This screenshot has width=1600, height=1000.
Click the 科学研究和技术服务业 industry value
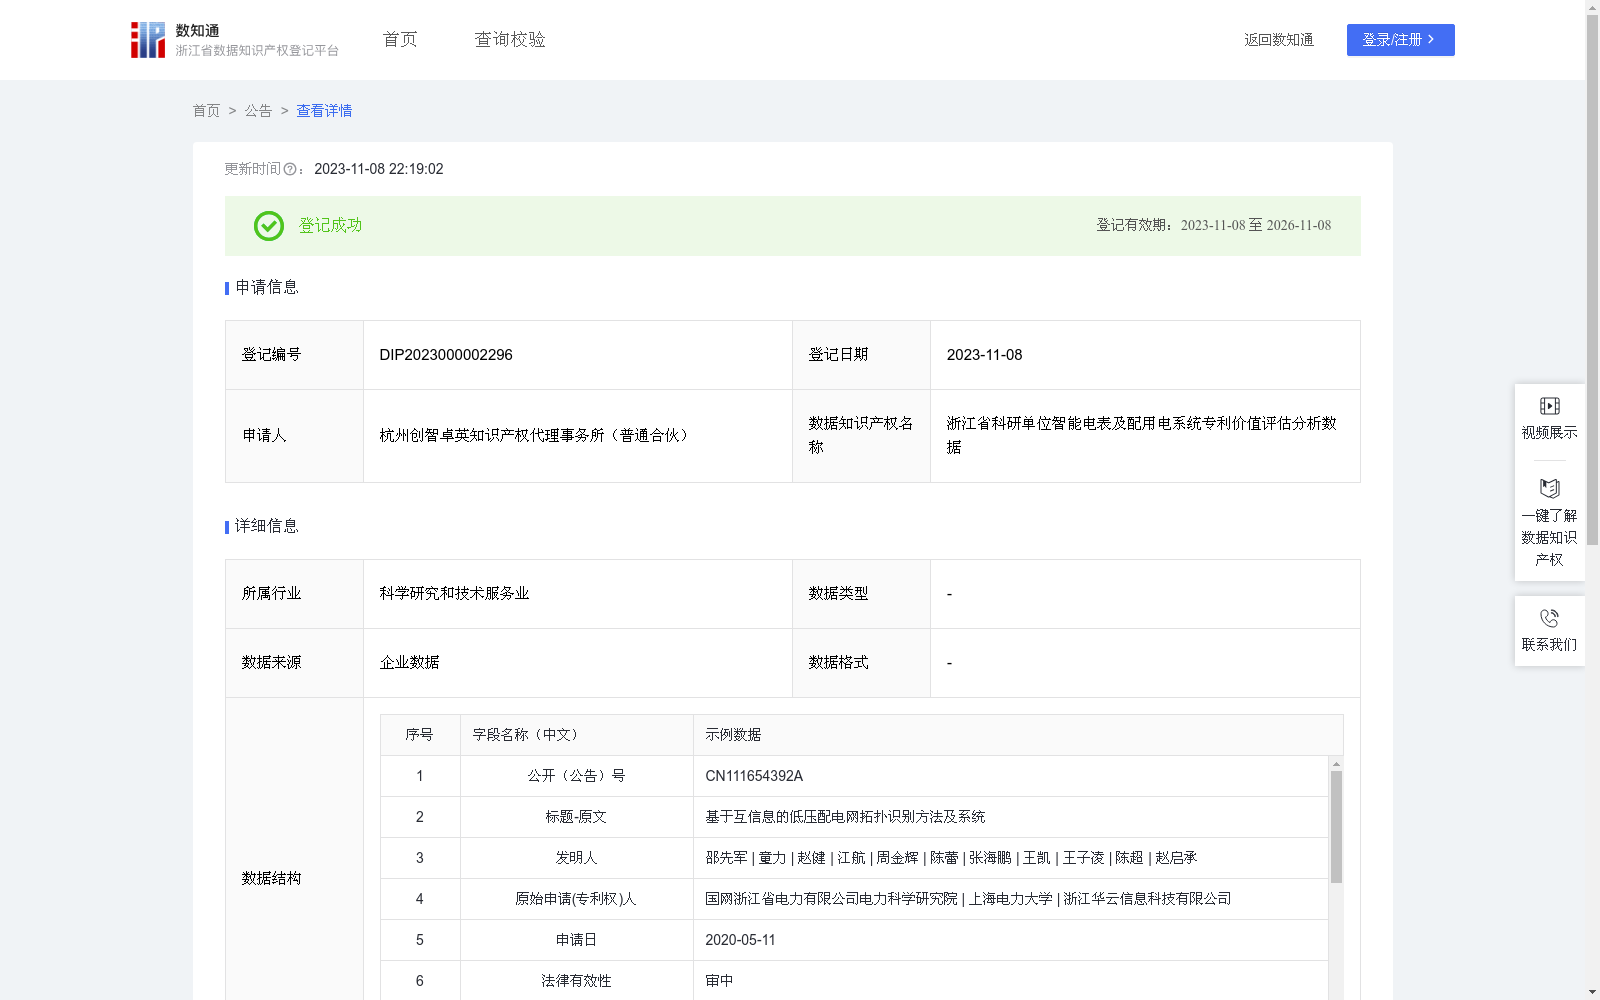[x=454, y=594]
